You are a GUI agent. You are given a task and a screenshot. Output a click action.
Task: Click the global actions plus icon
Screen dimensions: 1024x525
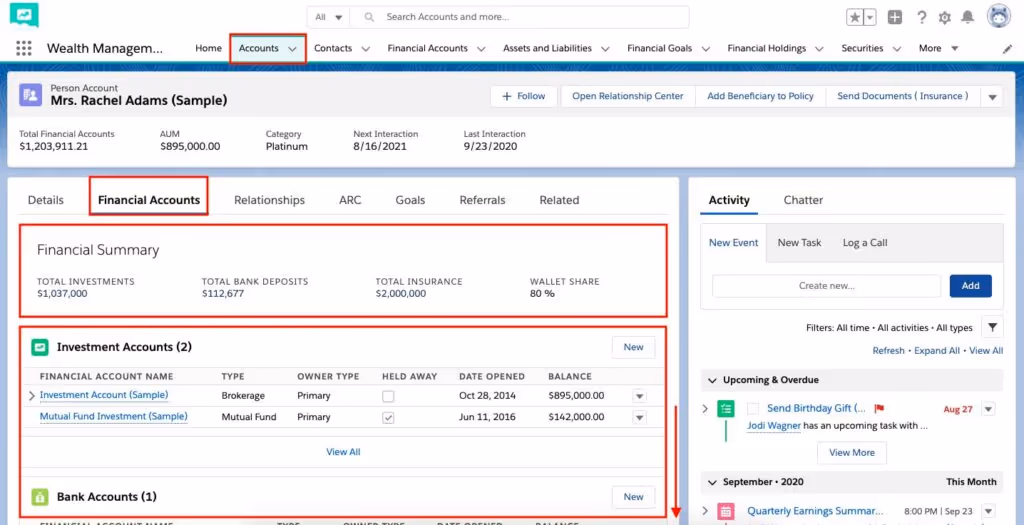(x=895, y=18)
